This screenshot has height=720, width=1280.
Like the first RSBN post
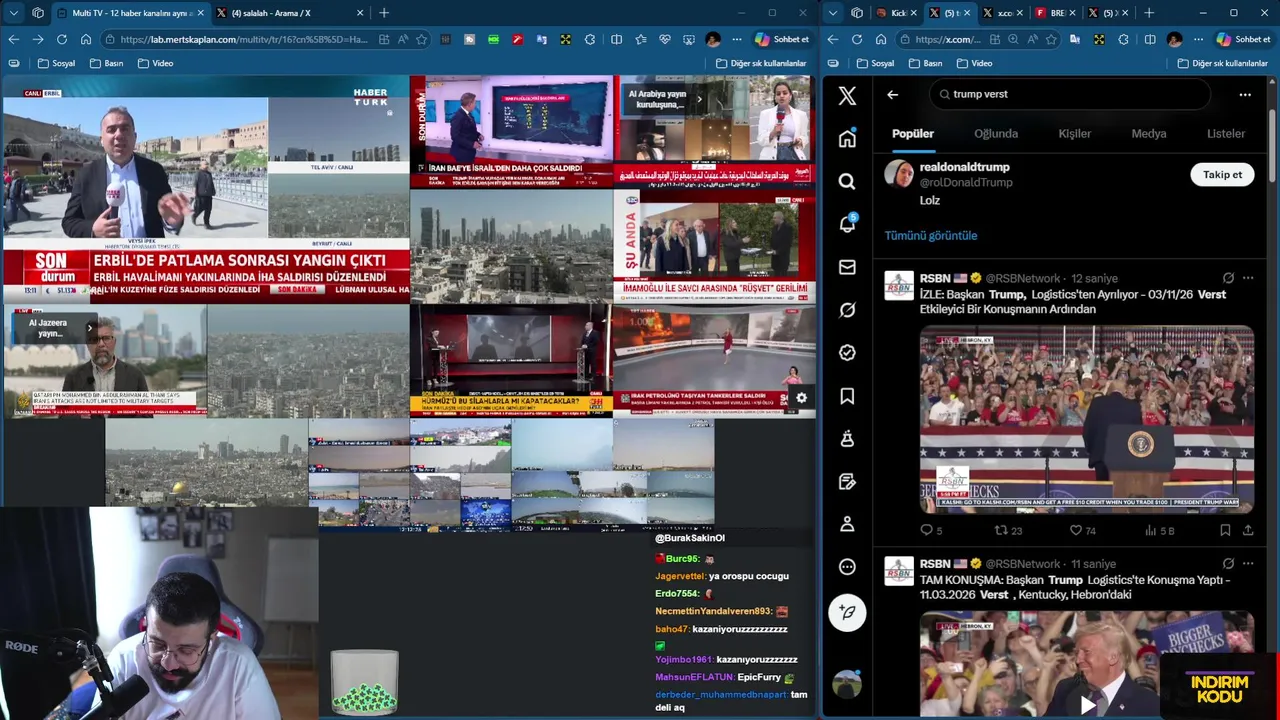[1083, 531]
